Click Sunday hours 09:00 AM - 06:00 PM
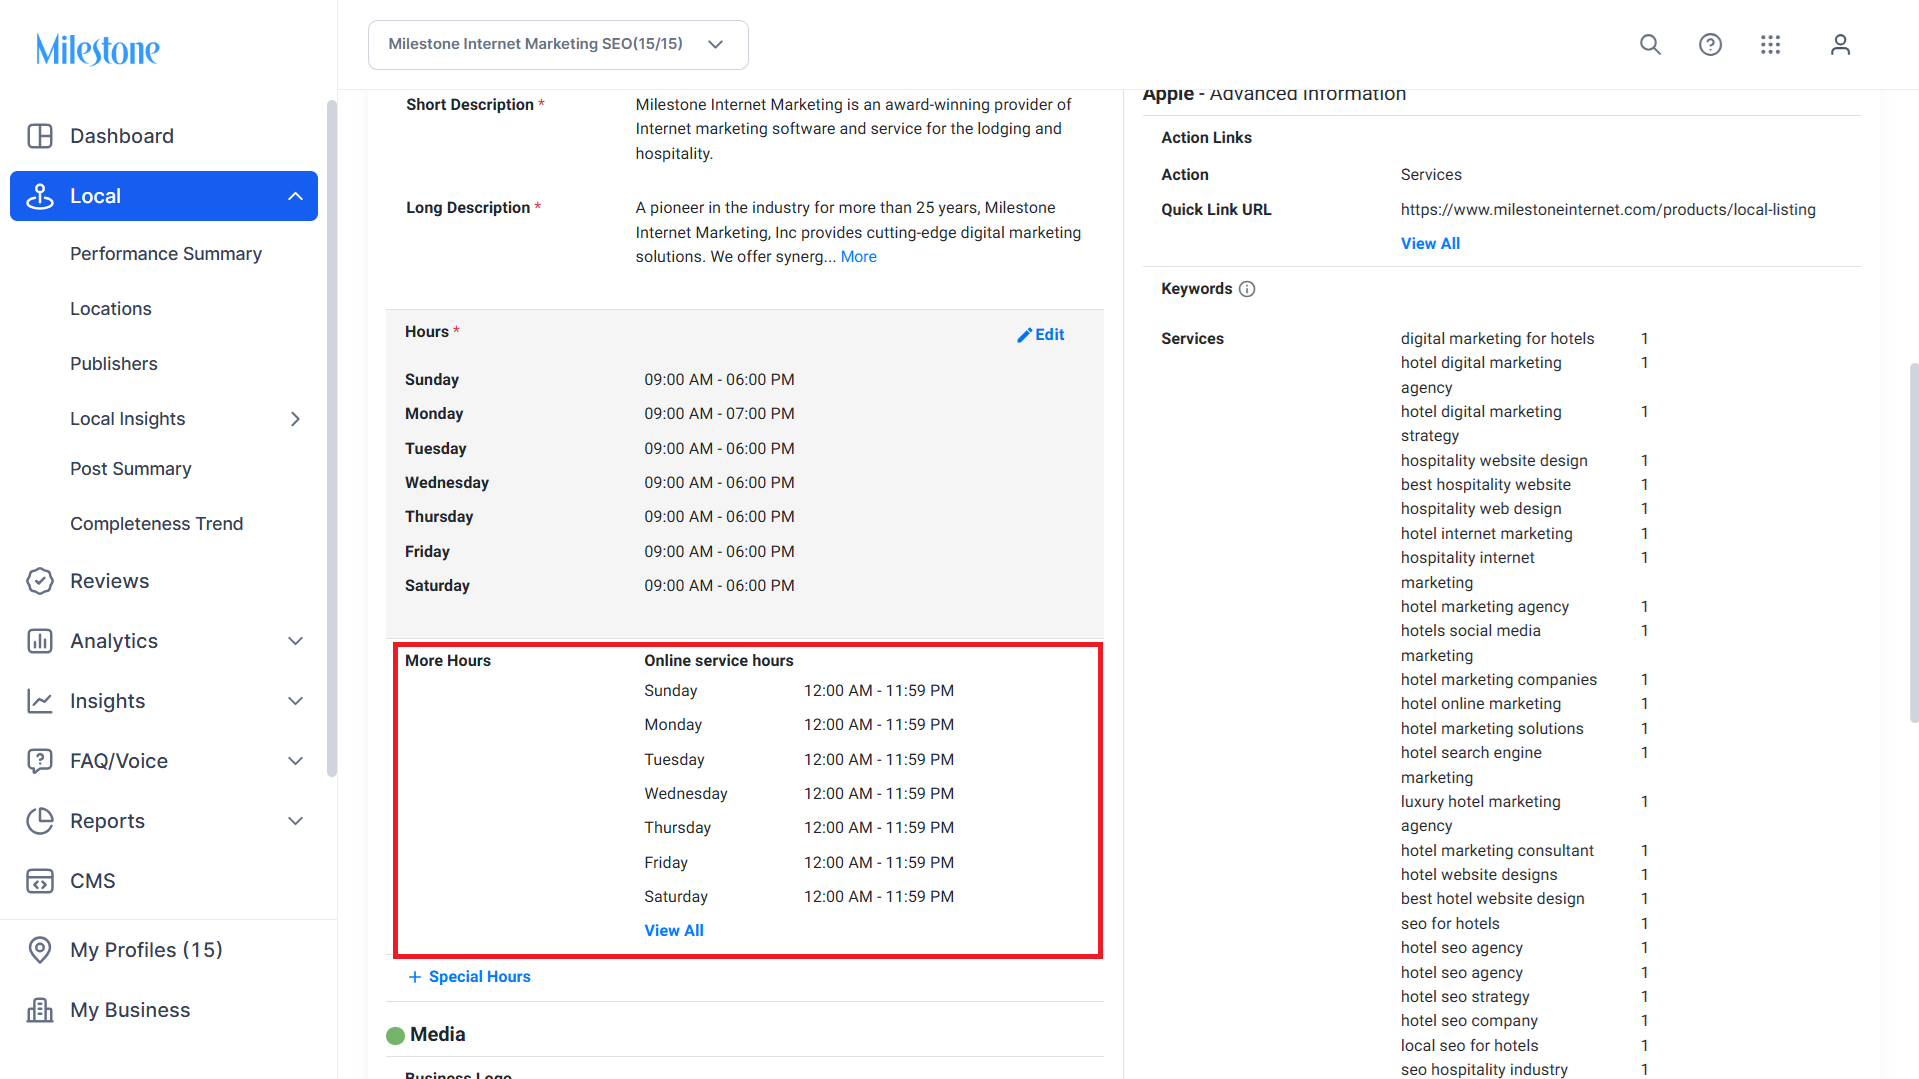 click(719, 380)
